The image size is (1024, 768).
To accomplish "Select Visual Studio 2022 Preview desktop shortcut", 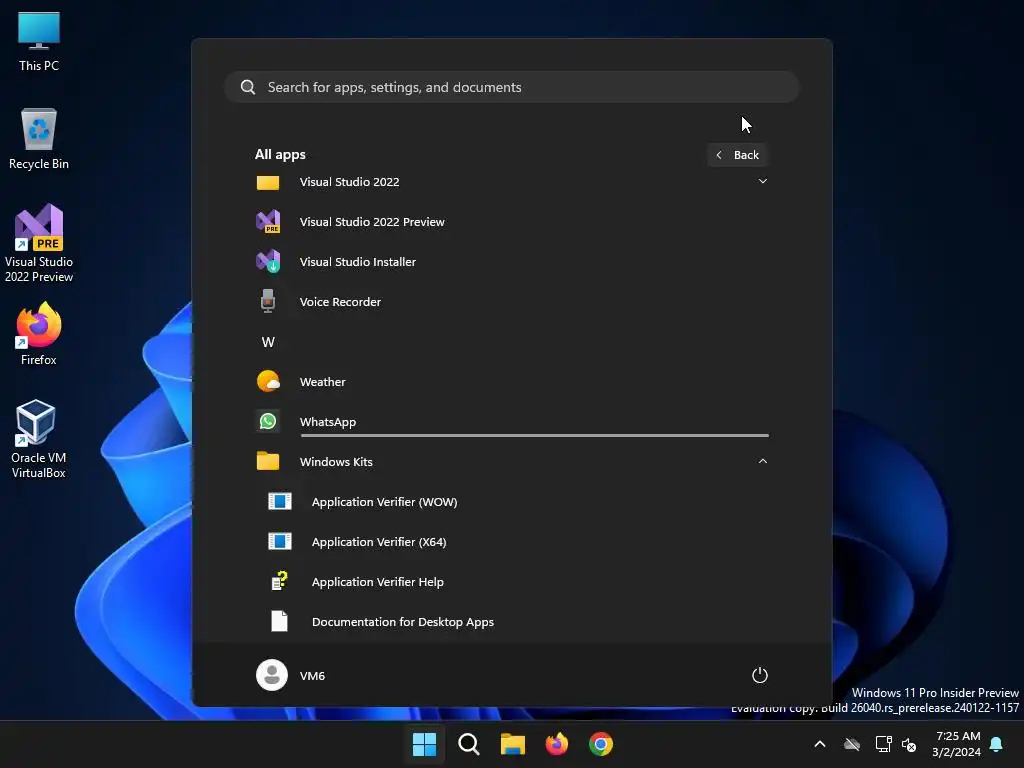I will pos(39,244).
